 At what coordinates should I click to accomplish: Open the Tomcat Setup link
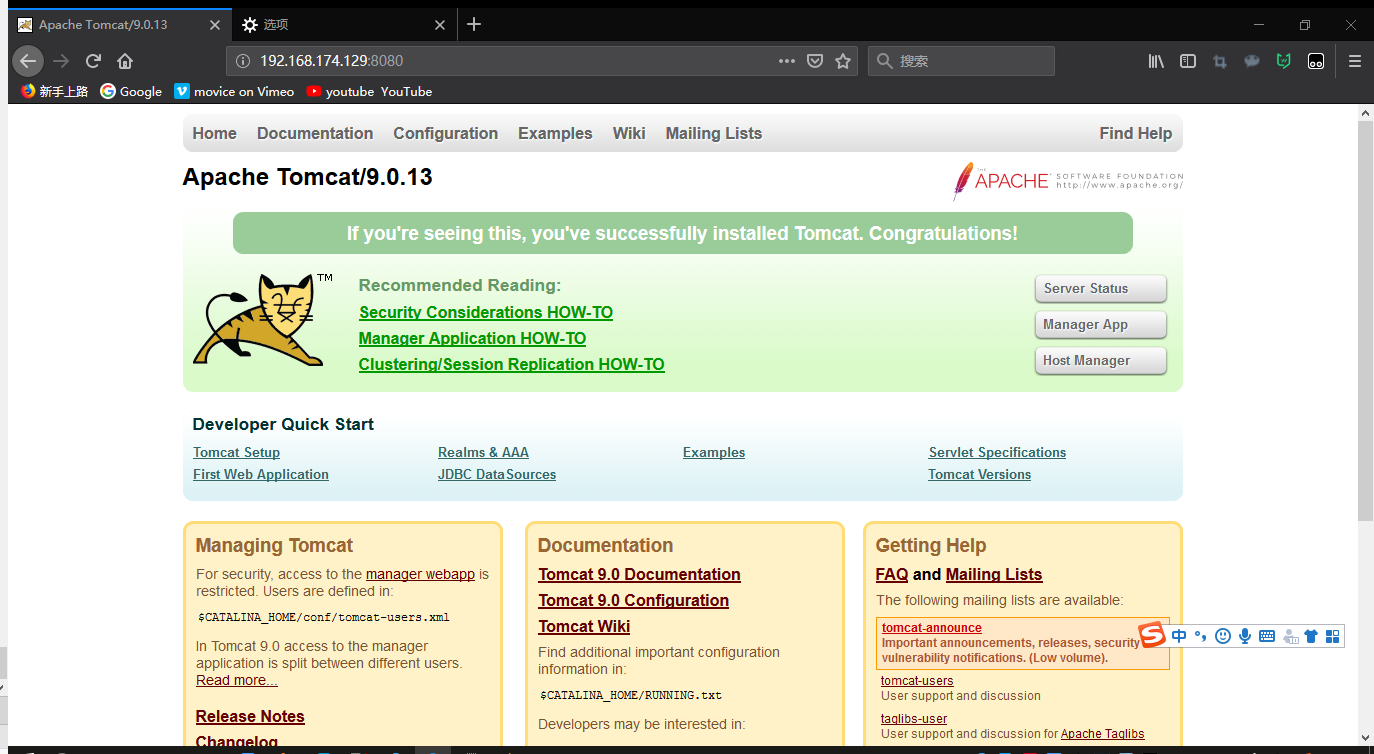[236, 452]
